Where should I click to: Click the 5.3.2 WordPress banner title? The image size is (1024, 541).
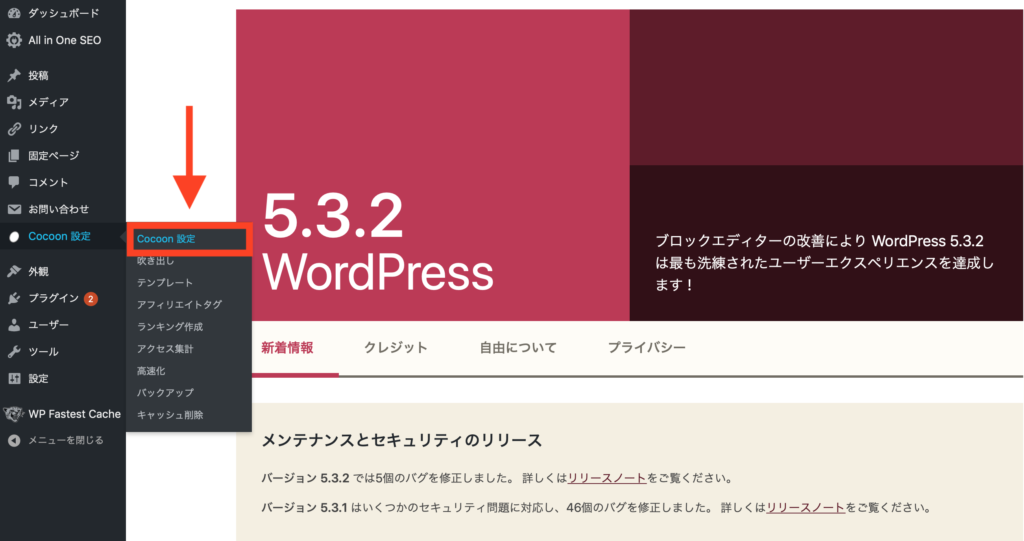tap(377, 242)
